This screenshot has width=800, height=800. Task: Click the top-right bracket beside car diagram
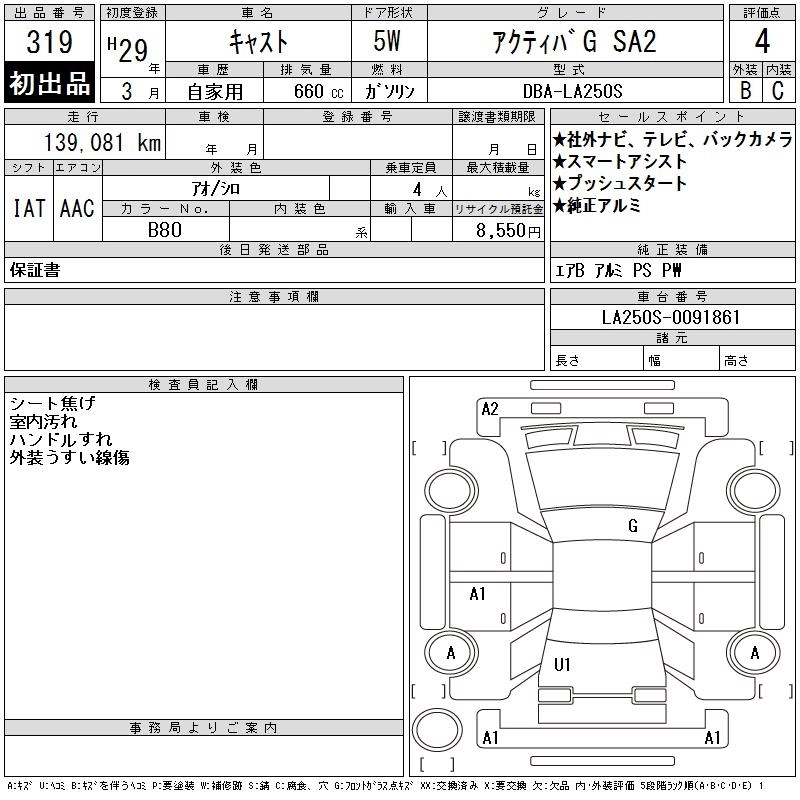coord(776,448)
